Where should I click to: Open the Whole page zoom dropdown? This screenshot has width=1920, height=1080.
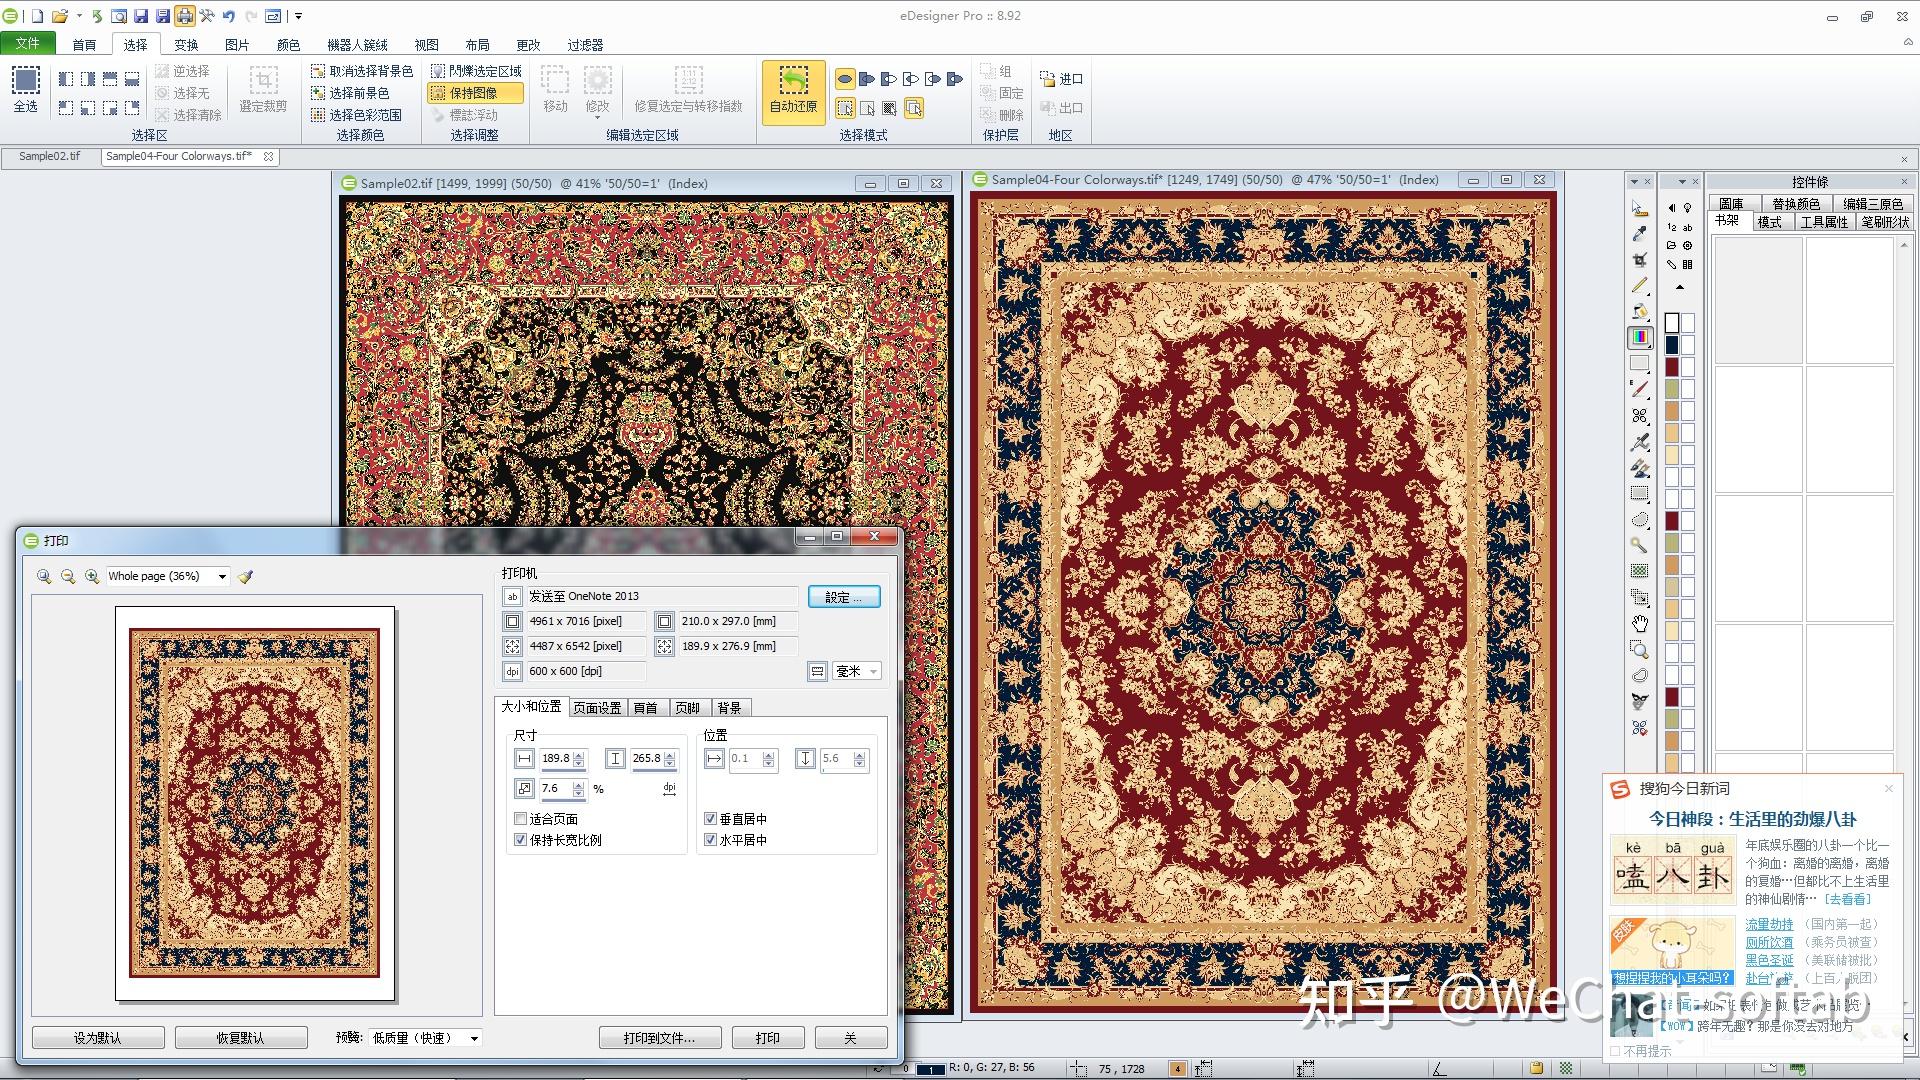coord(222,577)
